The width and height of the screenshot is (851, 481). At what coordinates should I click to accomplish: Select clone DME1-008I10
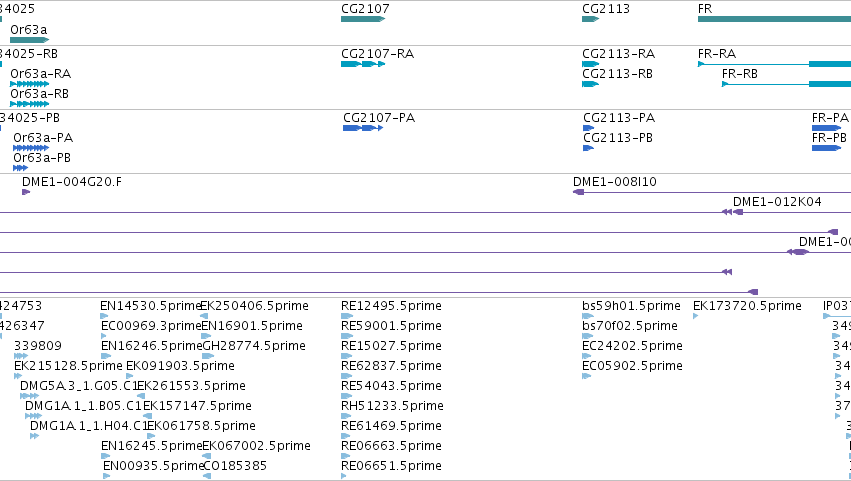pyautogui.click(x=712, y=192)
